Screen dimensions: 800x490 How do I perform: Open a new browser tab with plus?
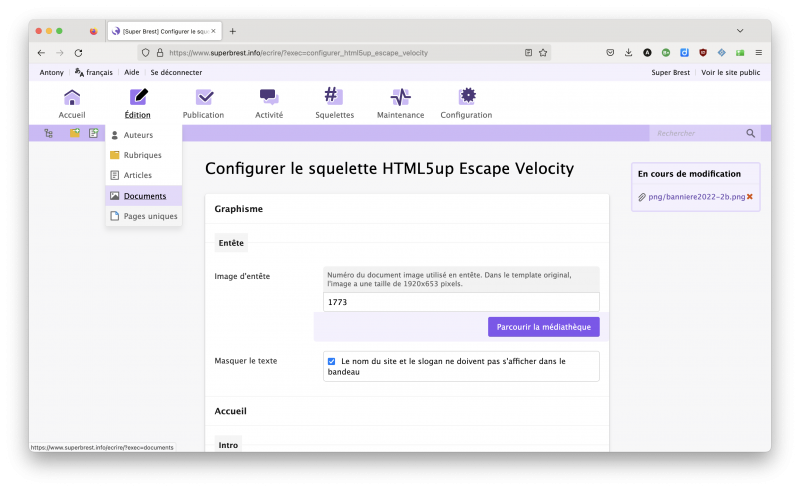click(x=233, y=31)
